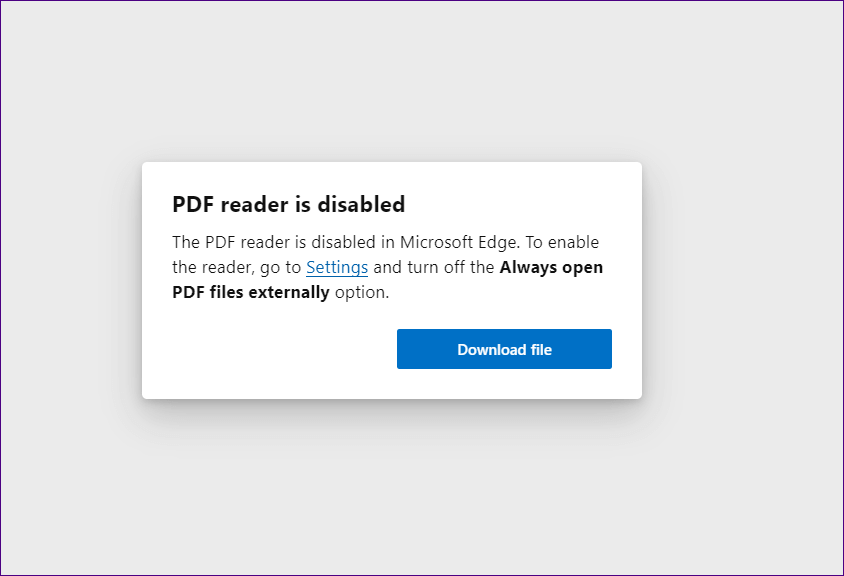Image resolution: width=844 pixels, height=576 pixels.
Task: Click the "PDF reader is disabled" heading
Action: (x=289, y=205)
